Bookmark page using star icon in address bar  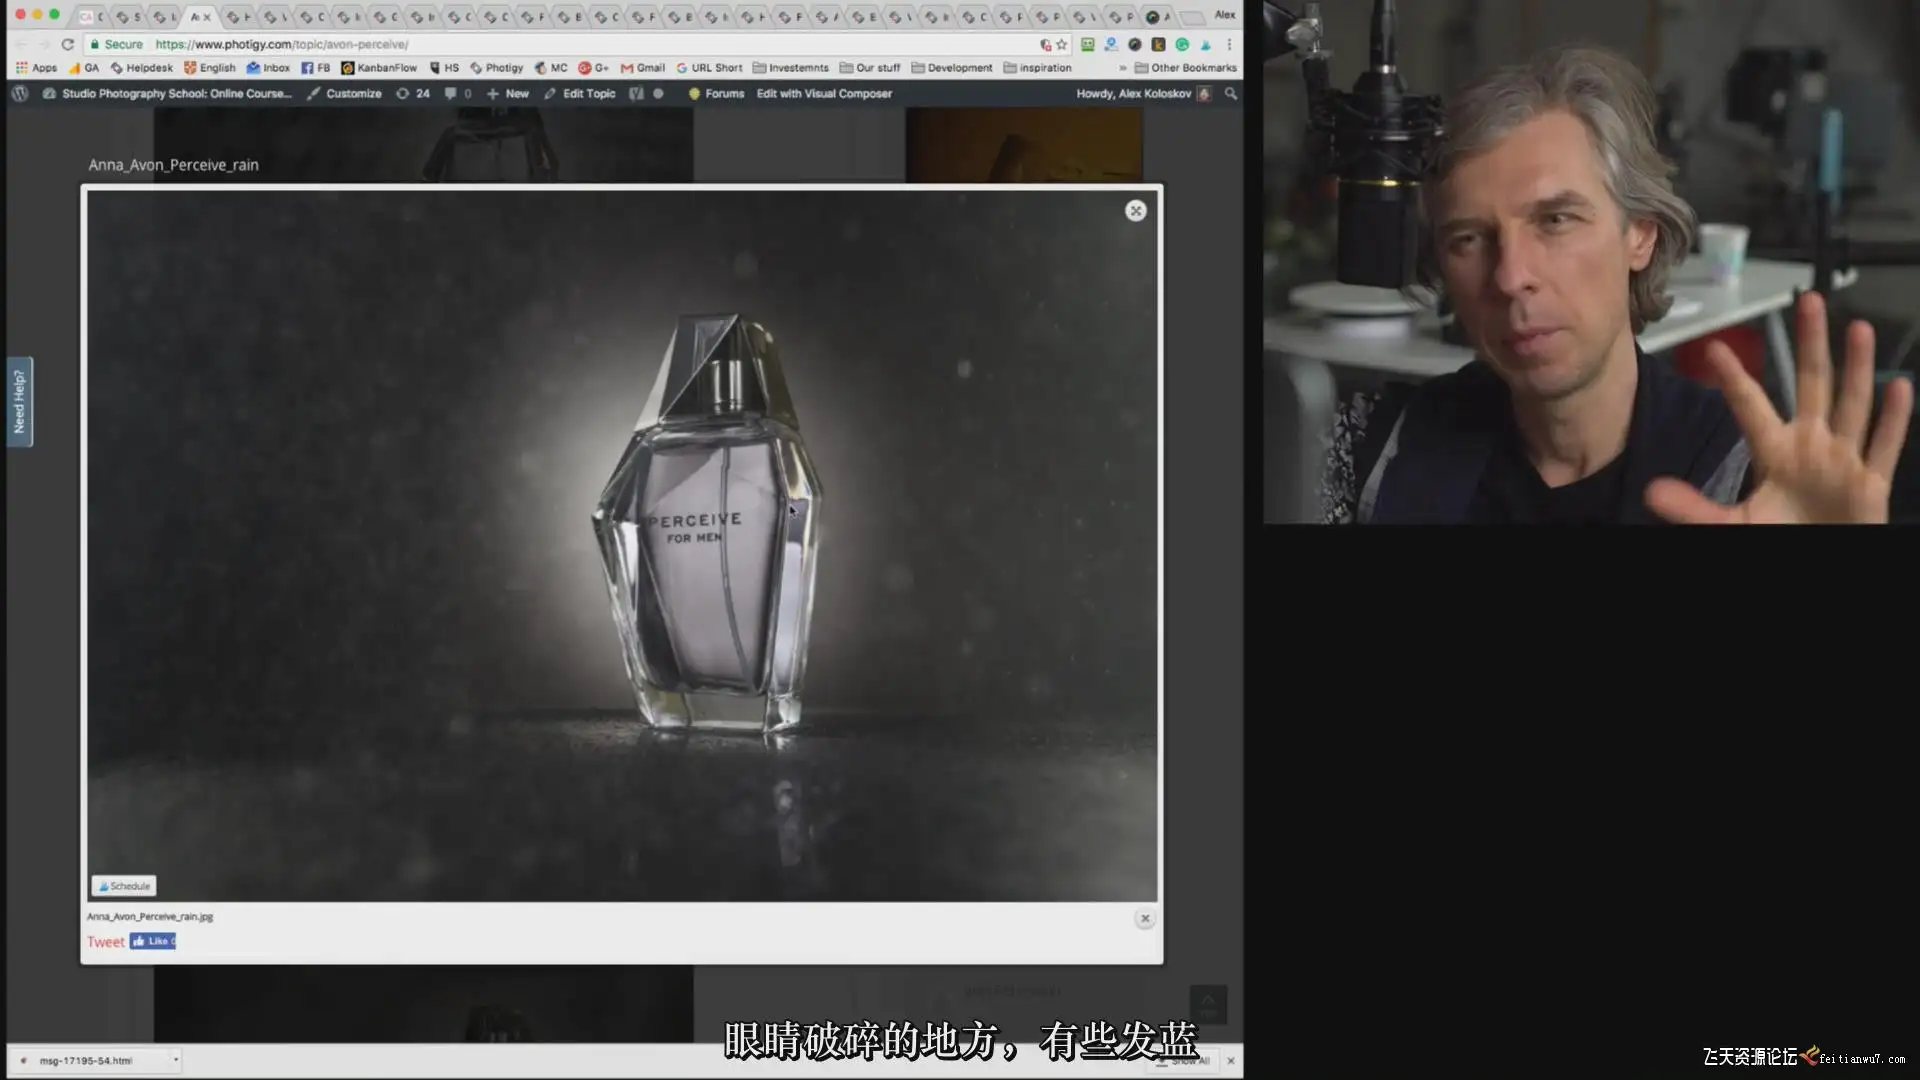tap(1062, 44)
